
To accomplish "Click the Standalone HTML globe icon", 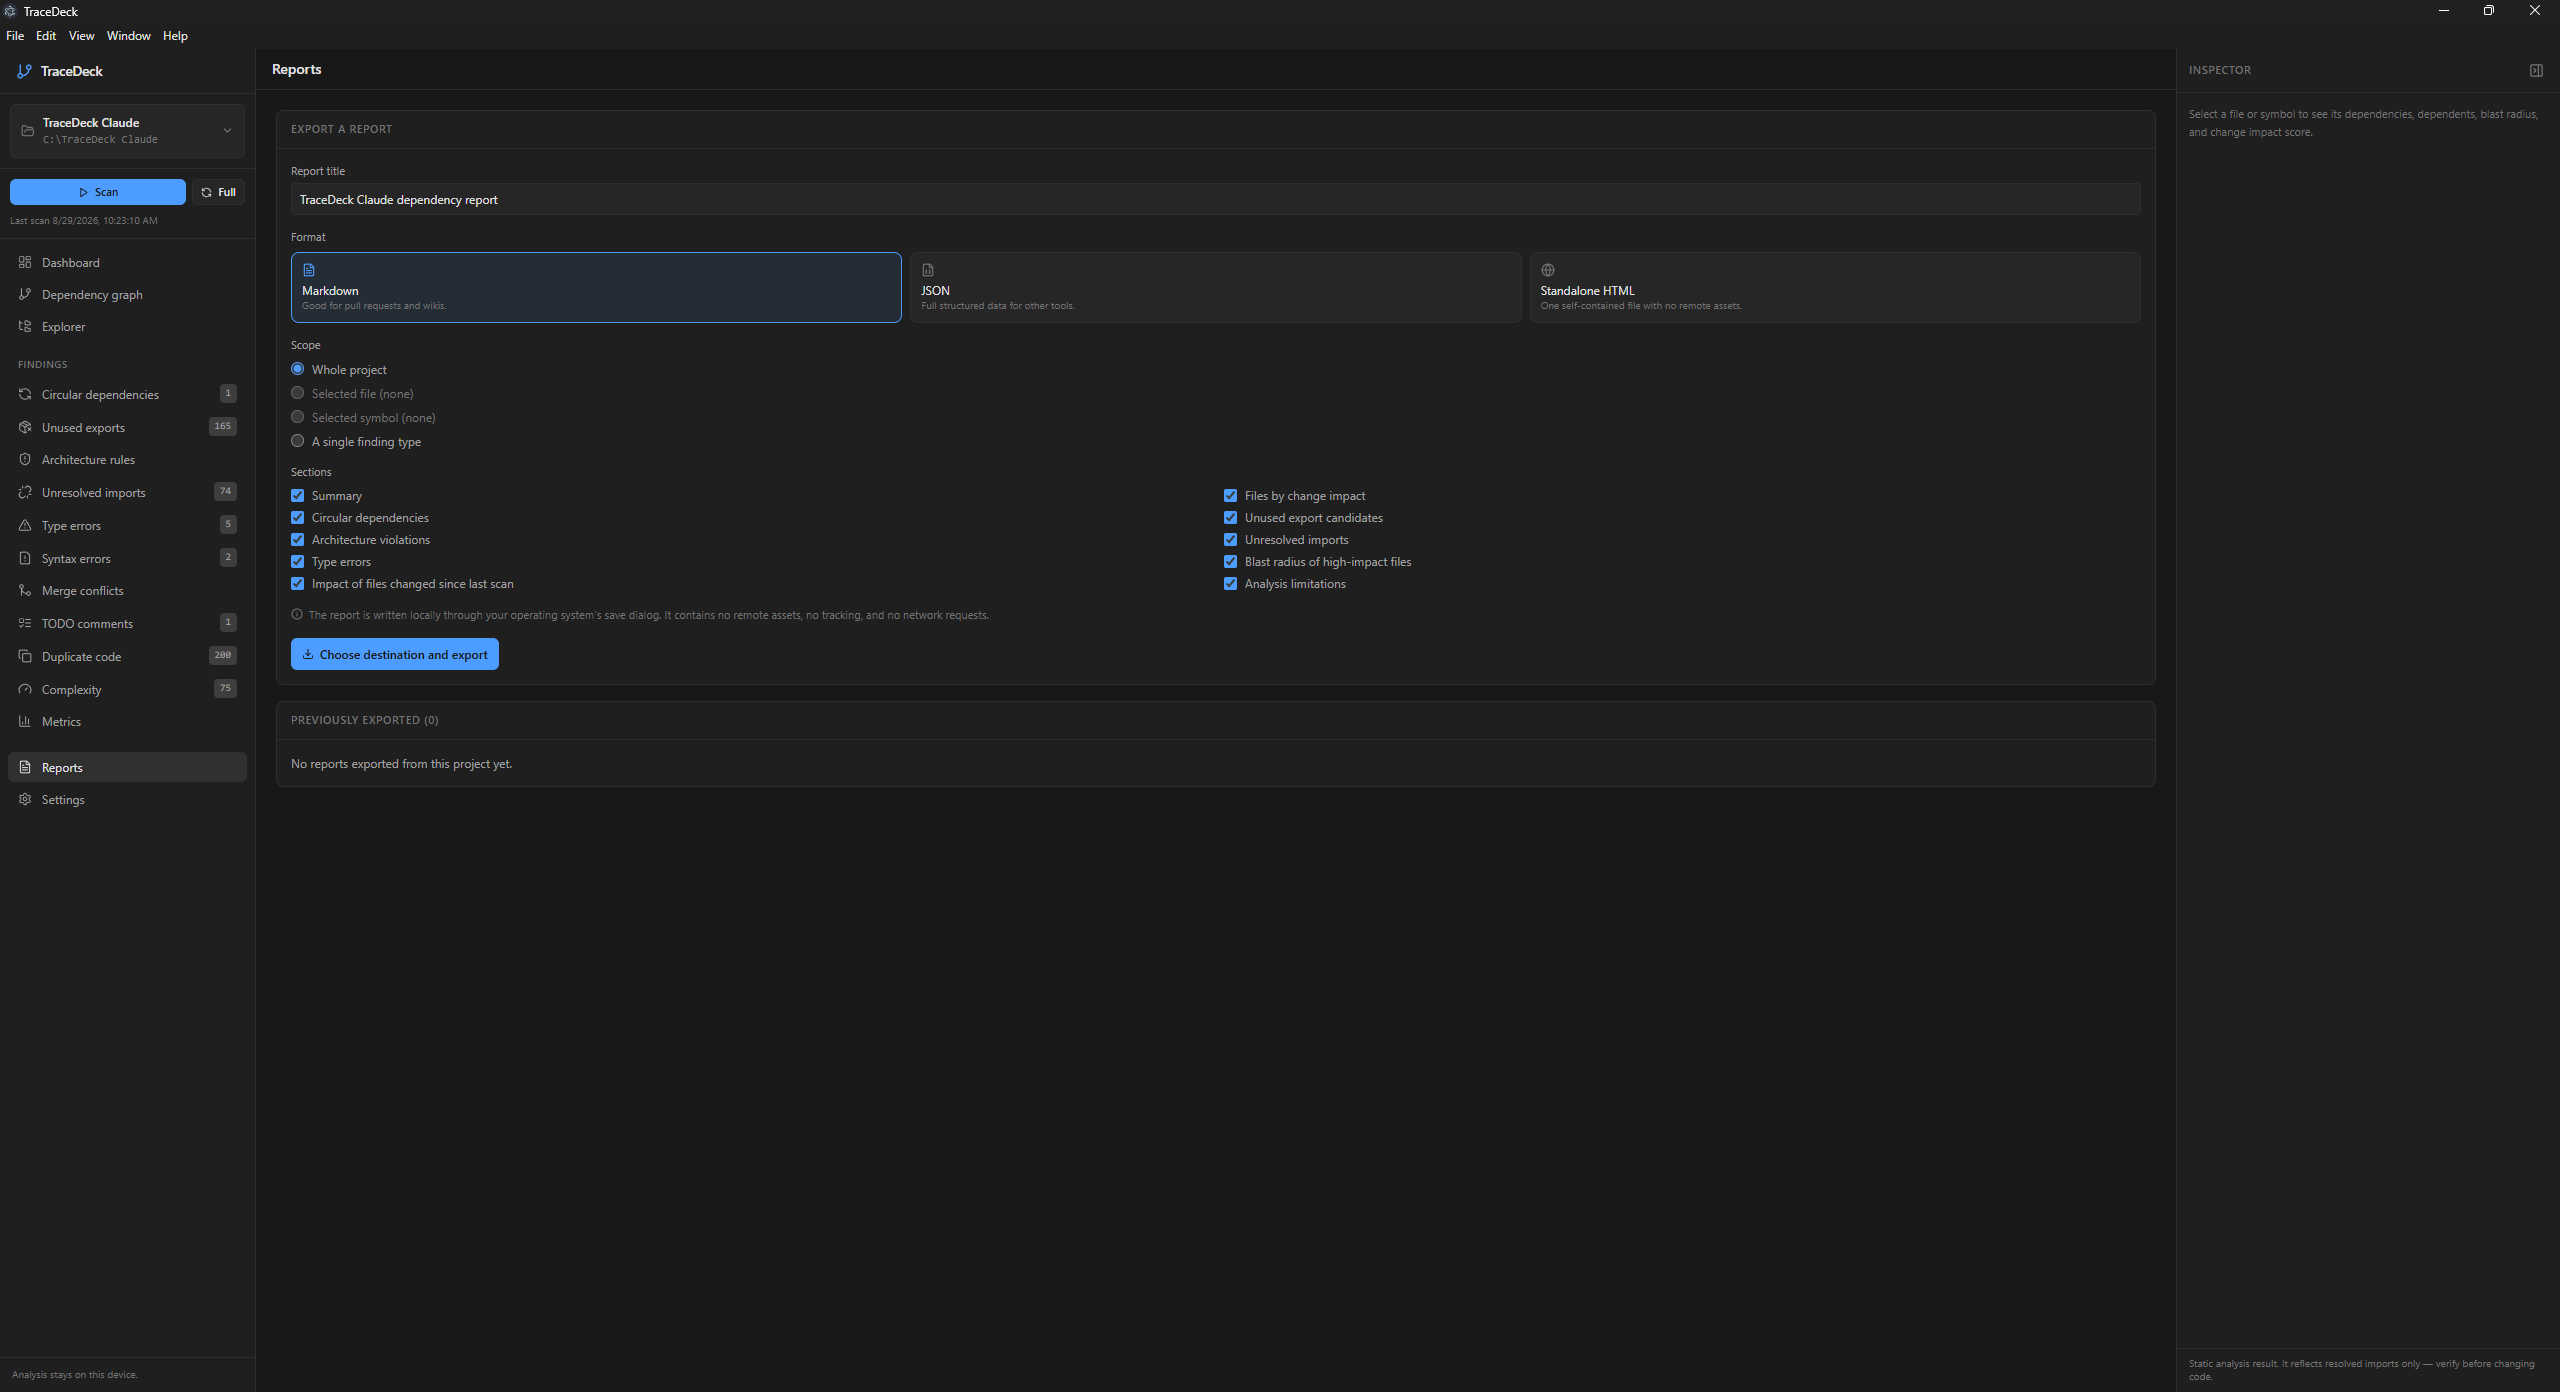I will tap(1548, 270).
